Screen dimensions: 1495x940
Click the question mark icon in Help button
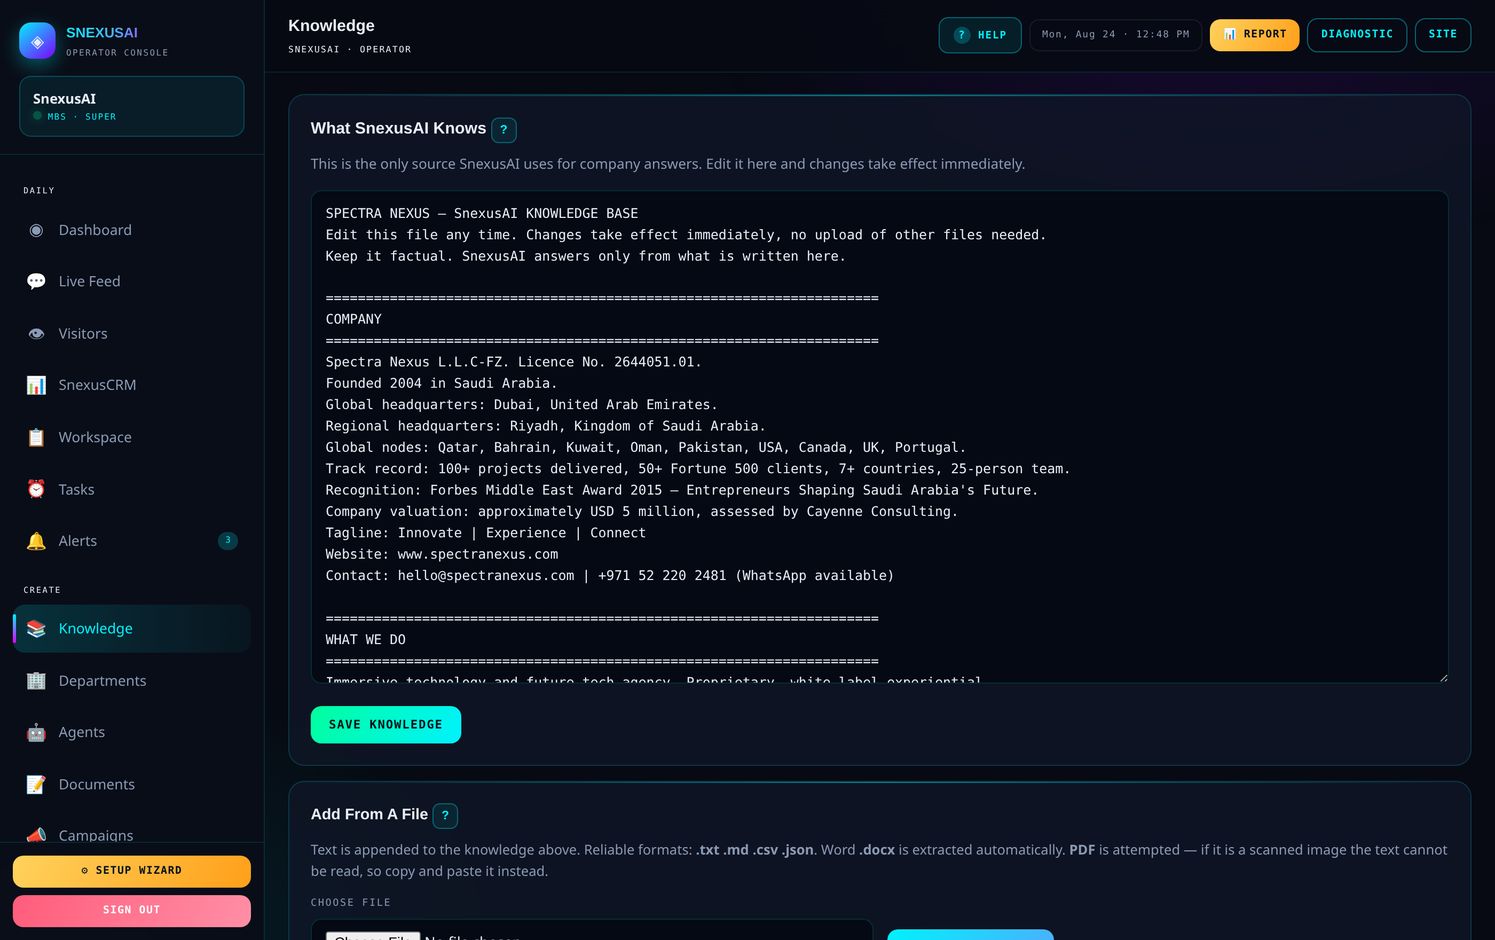click(x=962, y=35)
